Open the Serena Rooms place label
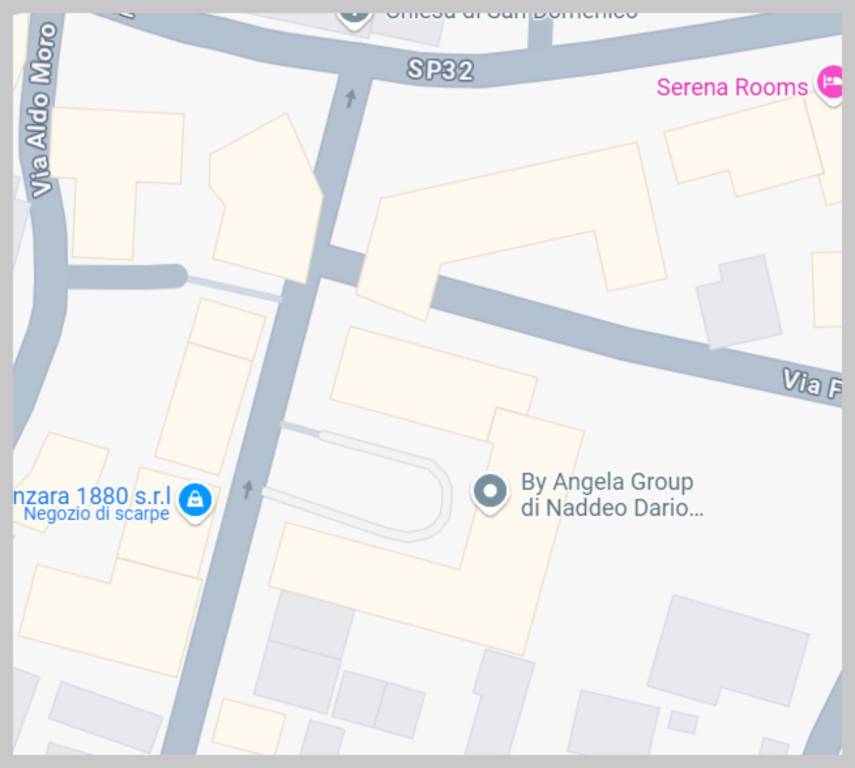 (732, 87)
